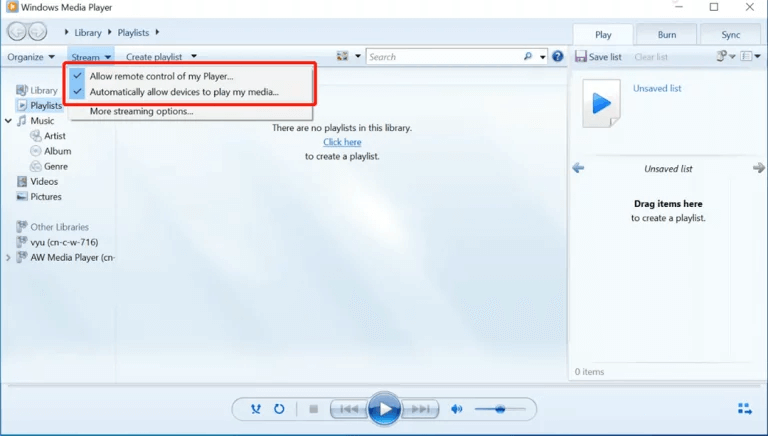Click the Music note icon in the tree
768x436 pixels.
coord(22,121)
